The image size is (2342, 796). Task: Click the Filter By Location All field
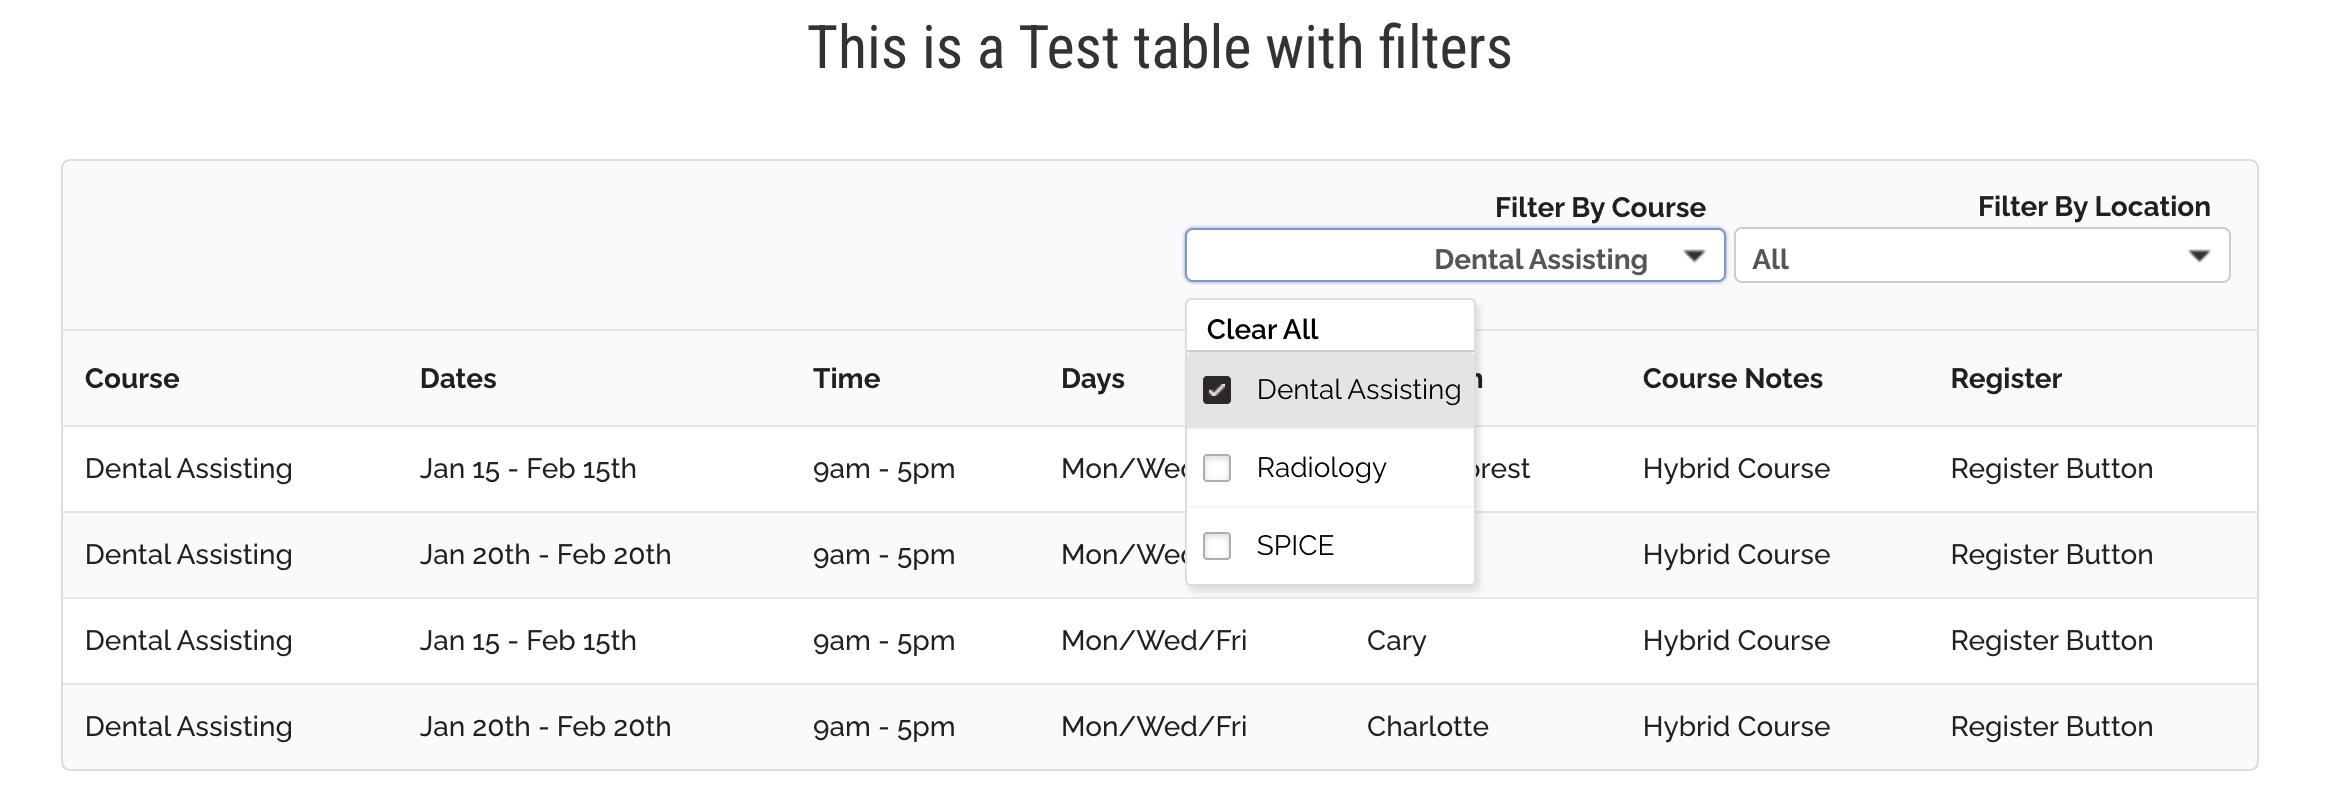pos(1960,256)
